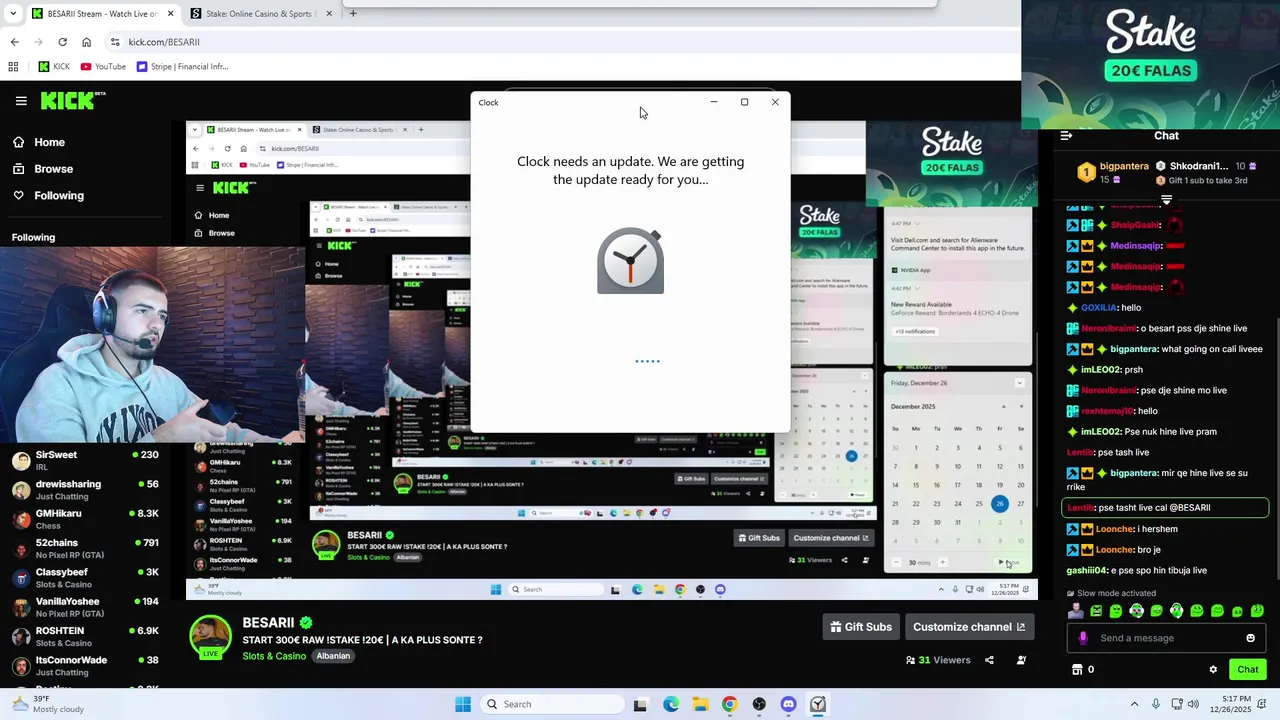Open the Kick hamburger menu
The width and height of the screenshot is (1280, 720).
point(21,101)
